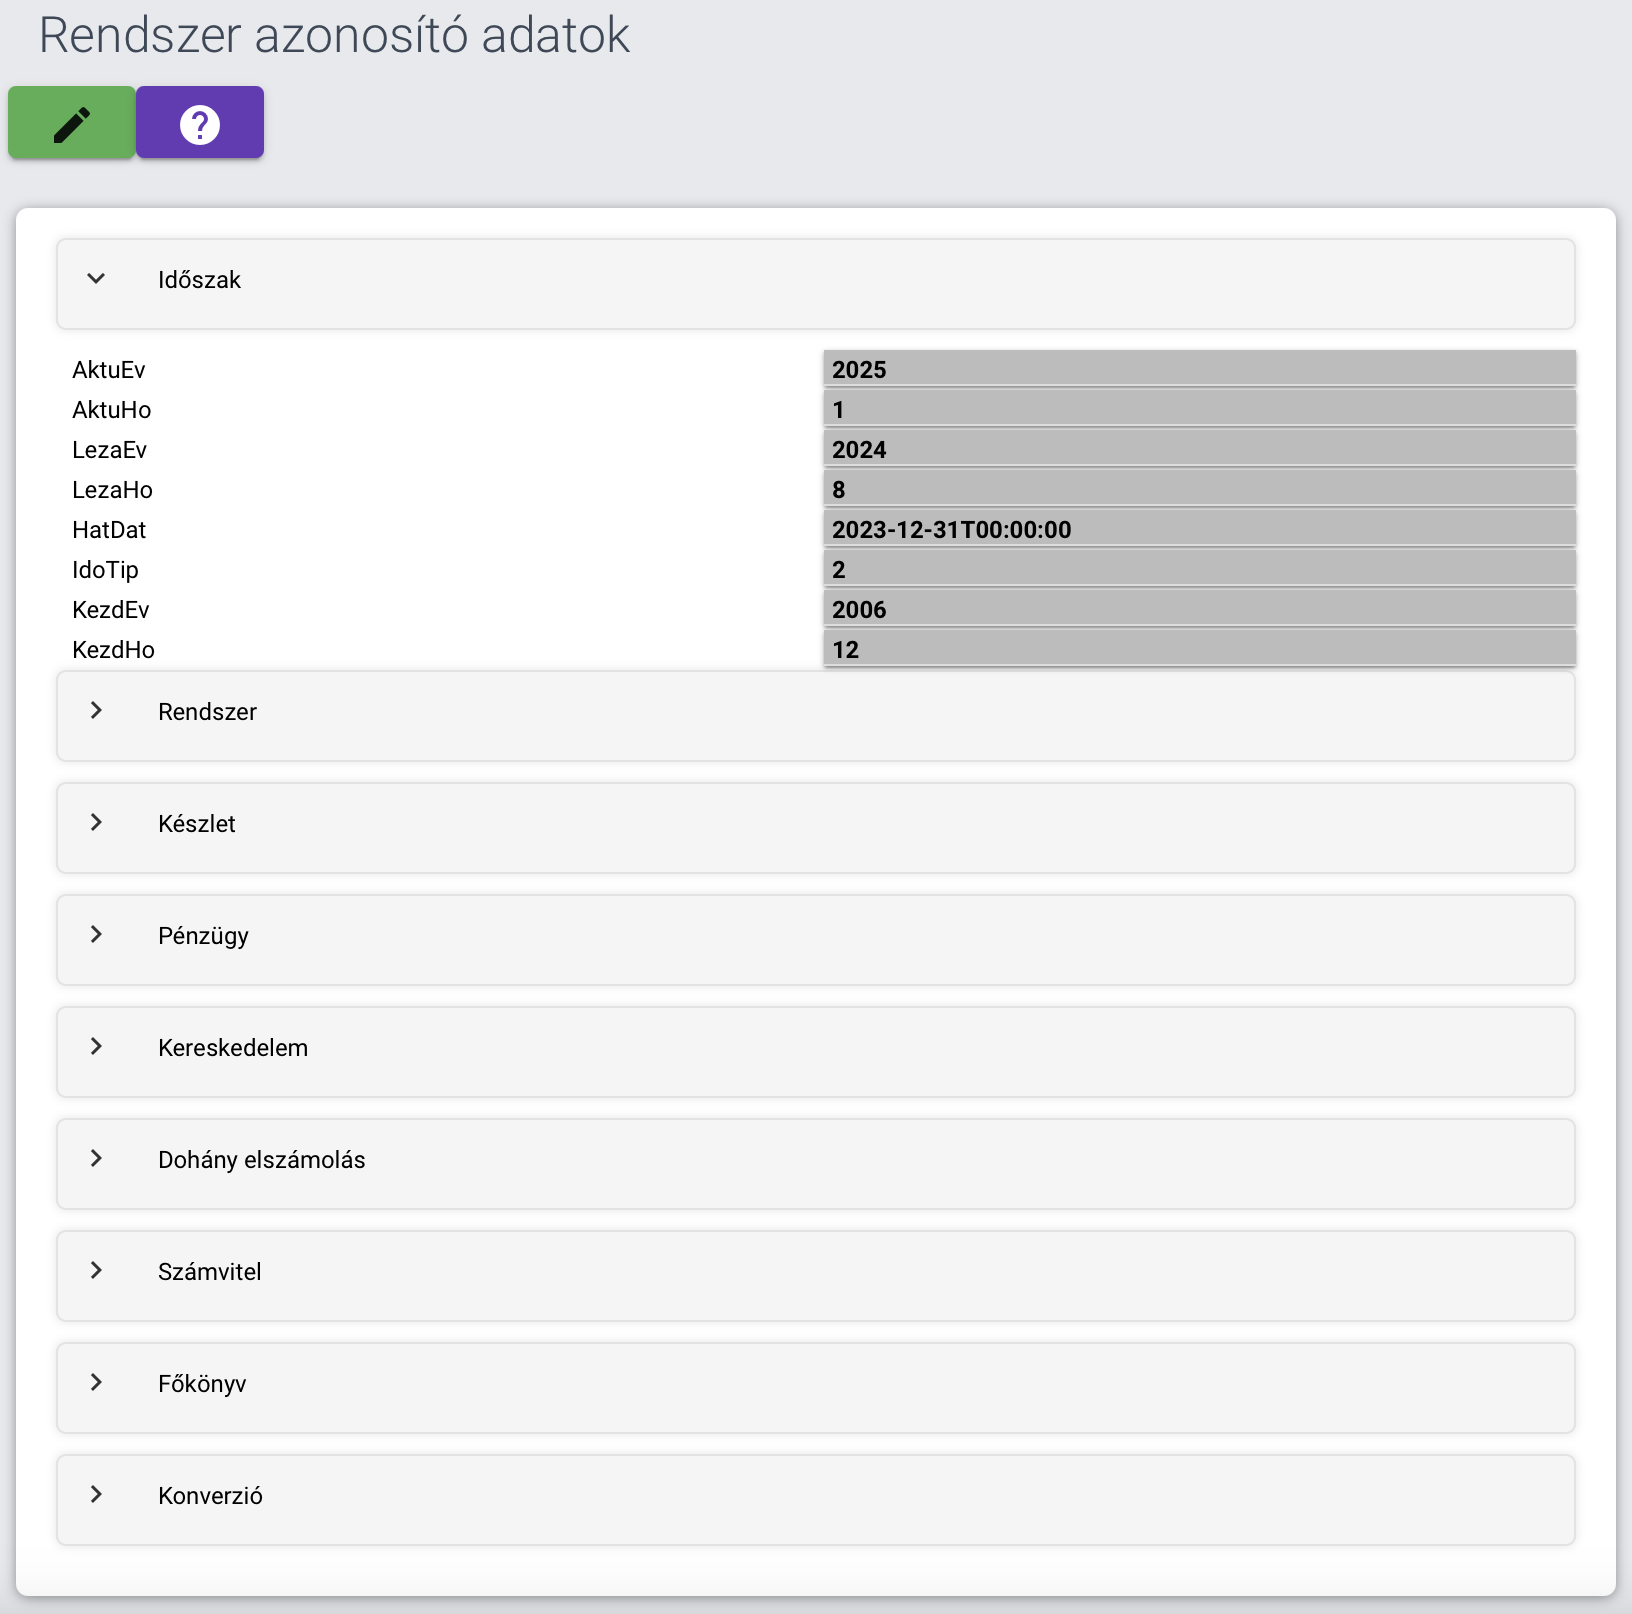Click the green pencil edit button
The width and height of the screenshot is (1632, 1614).
(72, 123)
